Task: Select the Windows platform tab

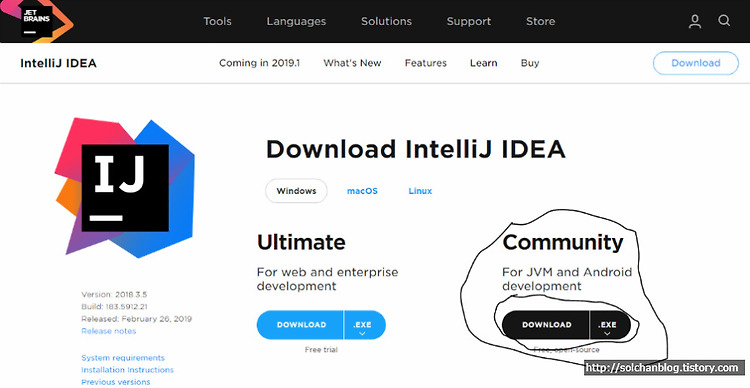Action: (296, 191)
